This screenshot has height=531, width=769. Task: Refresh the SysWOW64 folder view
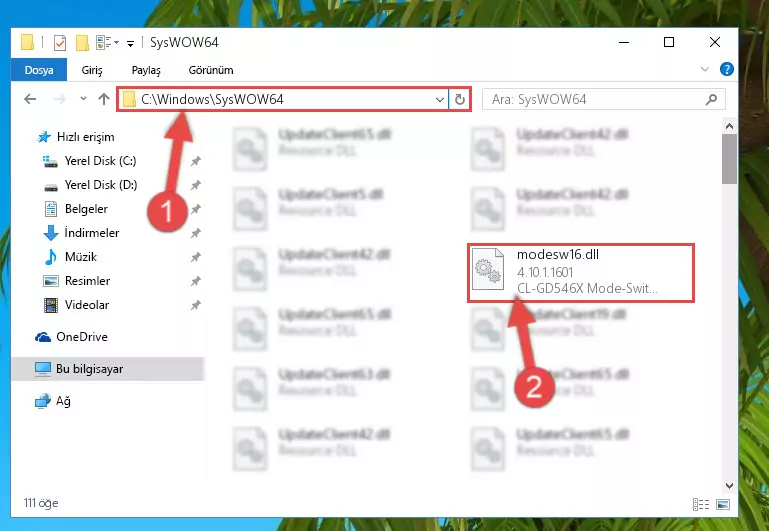click(460, 100)
